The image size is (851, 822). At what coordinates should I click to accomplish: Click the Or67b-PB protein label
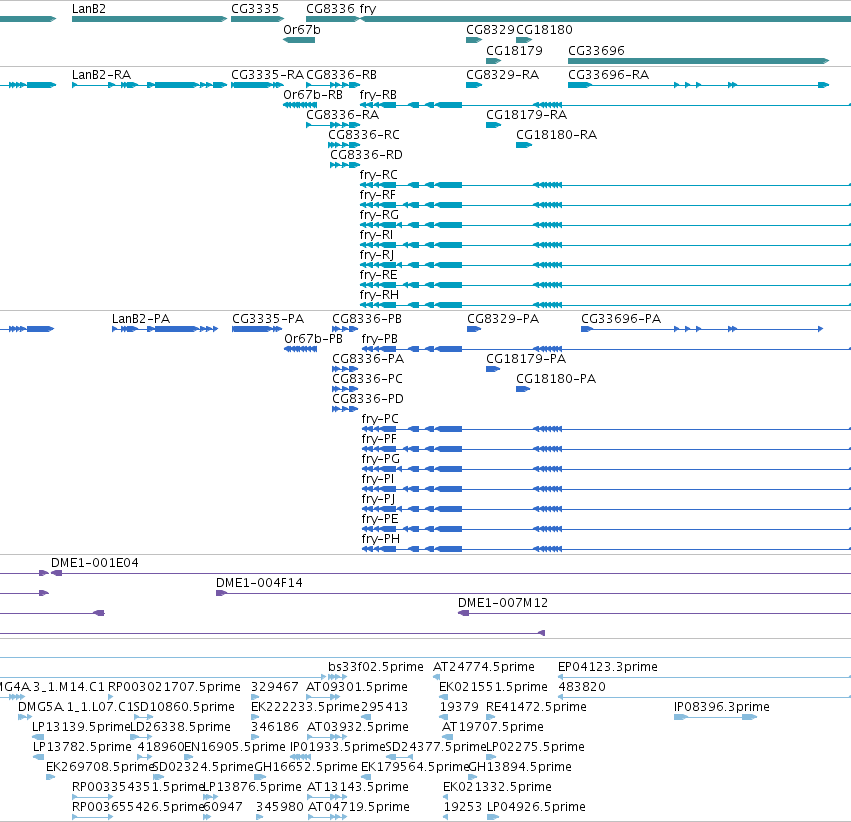313,339
